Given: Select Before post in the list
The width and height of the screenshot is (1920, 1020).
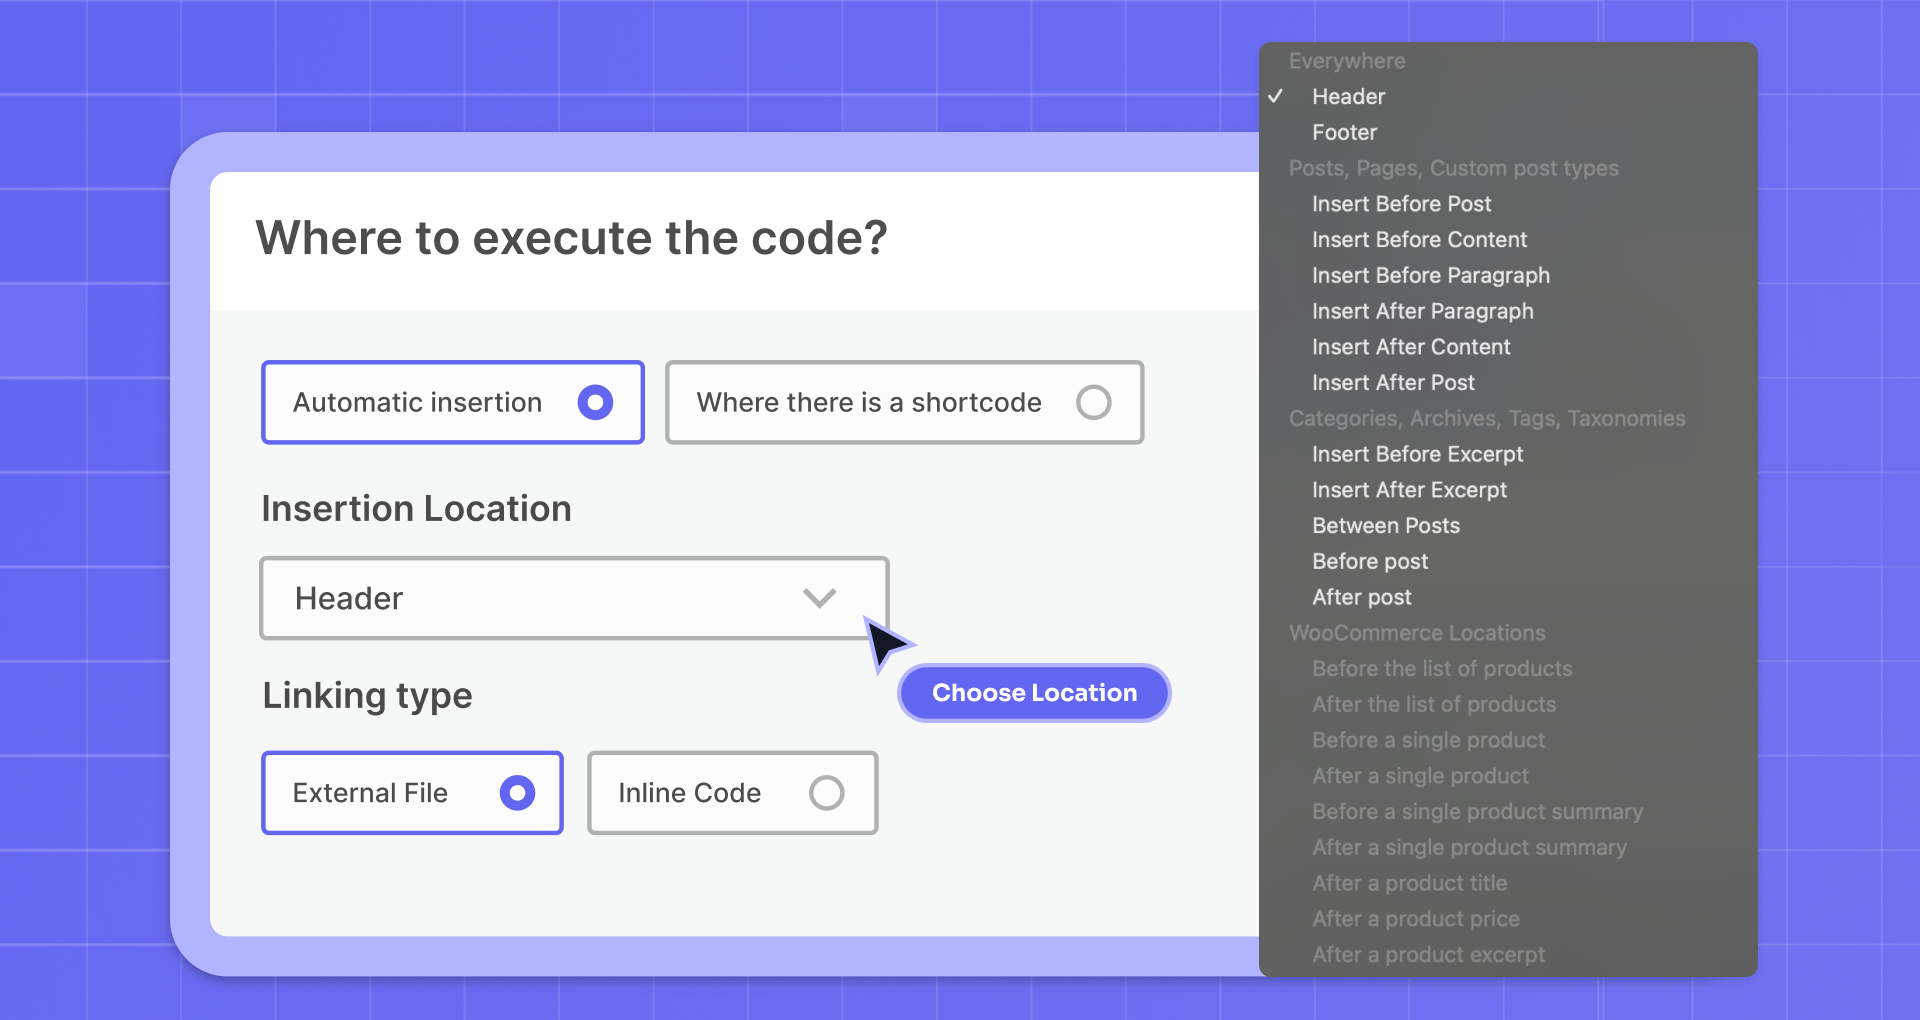Looking at the screenshot, I should (1370, 562).
